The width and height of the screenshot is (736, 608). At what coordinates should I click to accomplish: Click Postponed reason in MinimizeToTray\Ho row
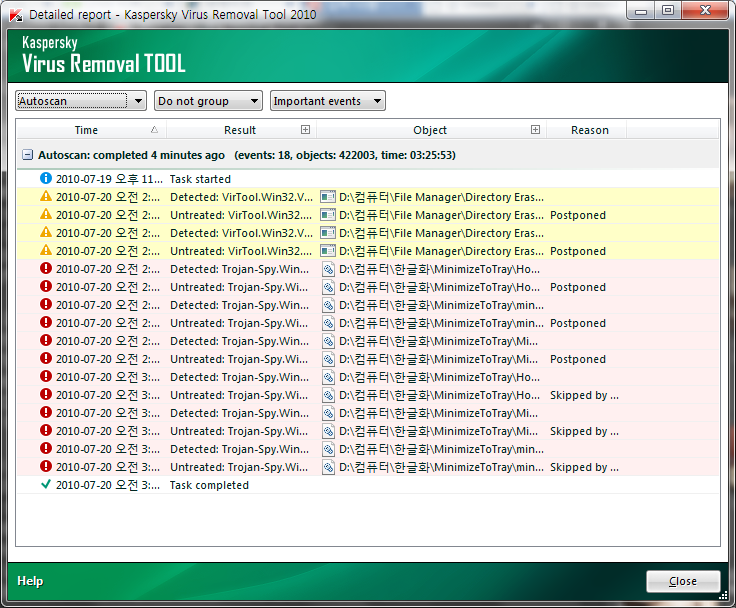(x=578, y=287)
